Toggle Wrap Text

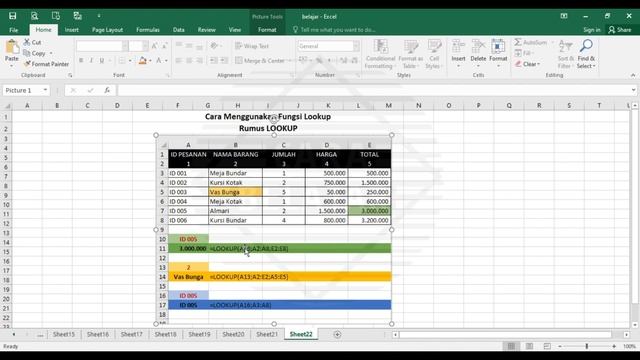click(x=252, y=46)
